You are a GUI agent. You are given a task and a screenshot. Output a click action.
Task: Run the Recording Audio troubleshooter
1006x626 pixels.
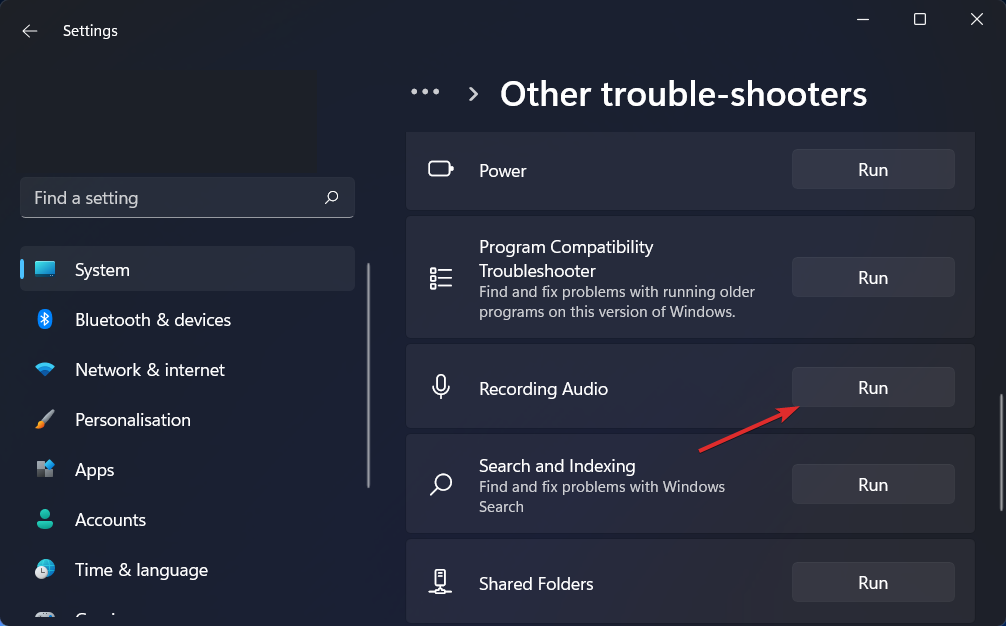(x=873, y=388)
